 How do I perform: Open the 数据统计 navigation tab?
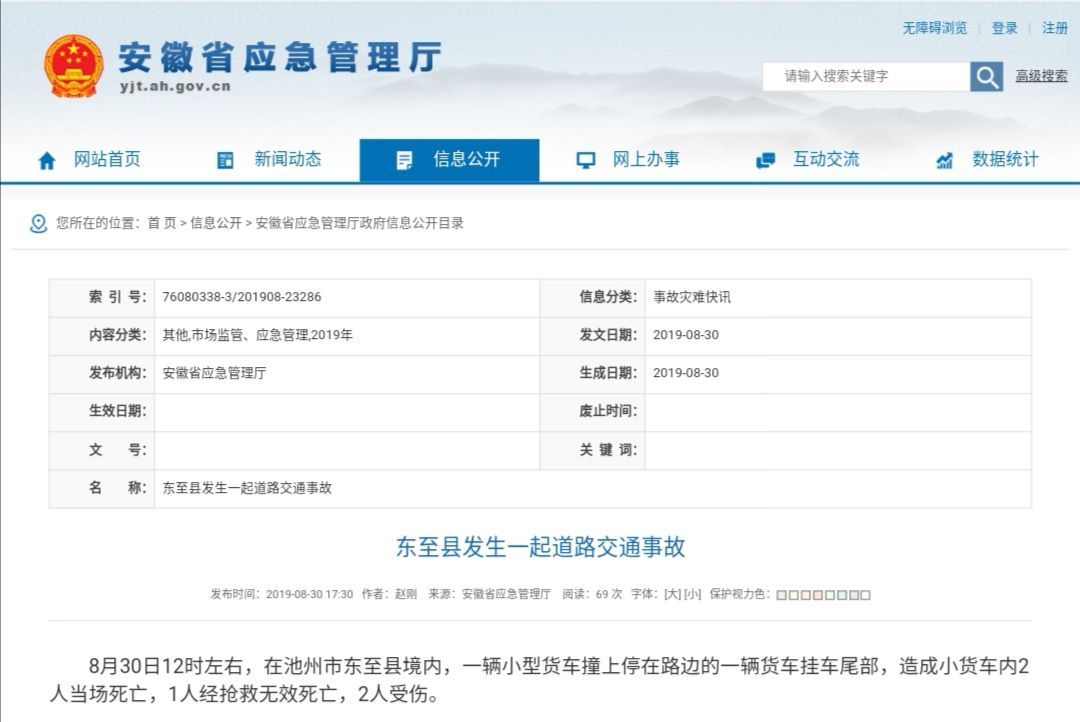pos(1005,159)
